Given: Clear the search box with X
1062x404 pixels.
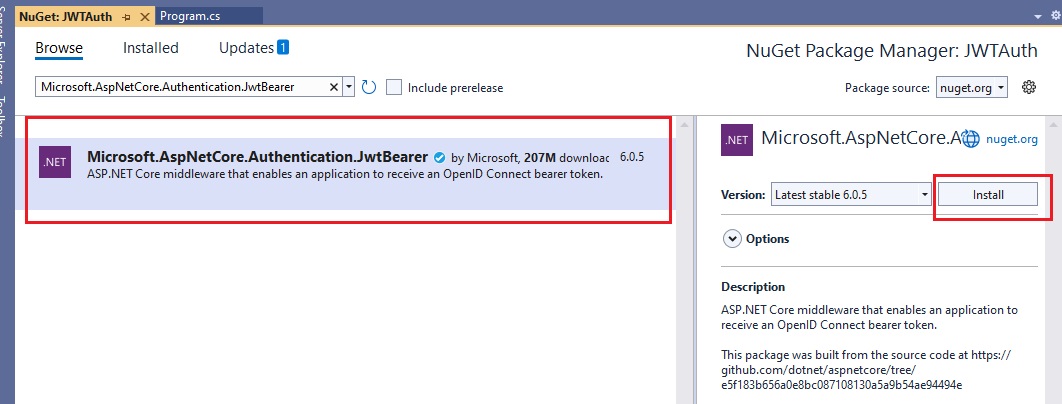Looking at the screenshot, I should pos(333,87).
